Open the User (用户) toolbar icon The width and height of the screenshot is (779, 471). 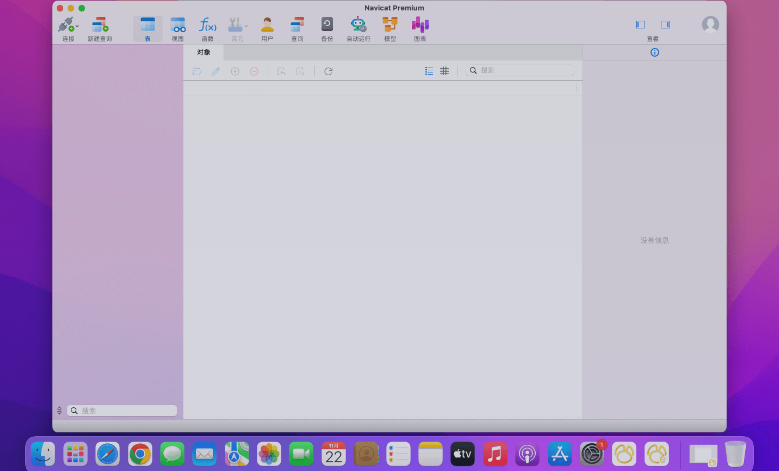tap(267, 29)
